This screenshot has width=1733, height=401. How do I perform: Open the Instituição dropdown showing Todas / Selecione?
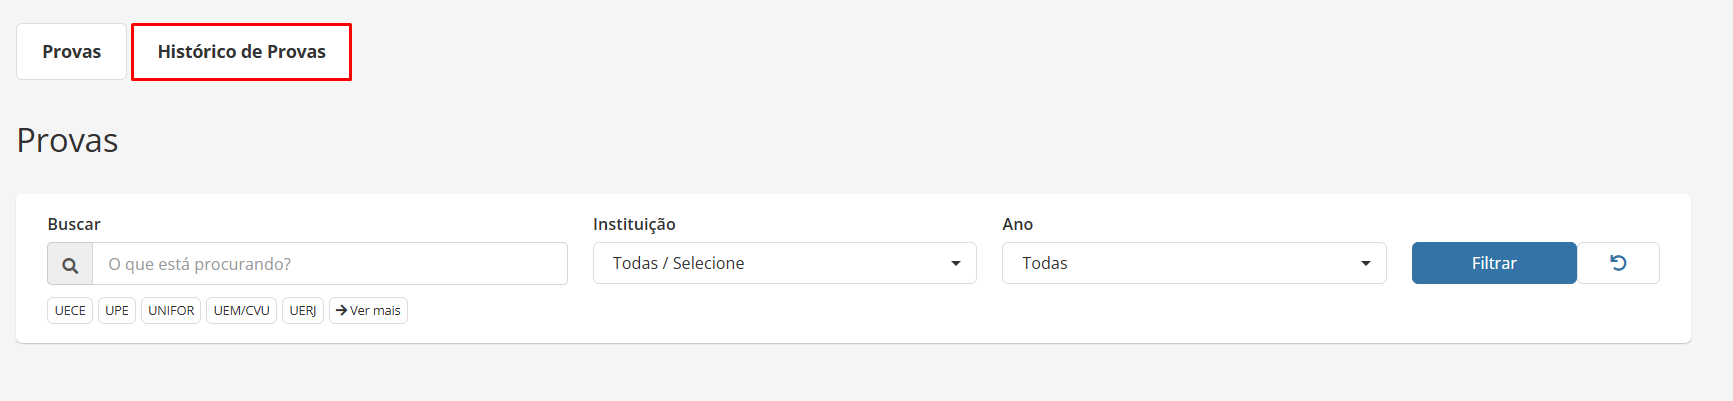click(785, 263)
